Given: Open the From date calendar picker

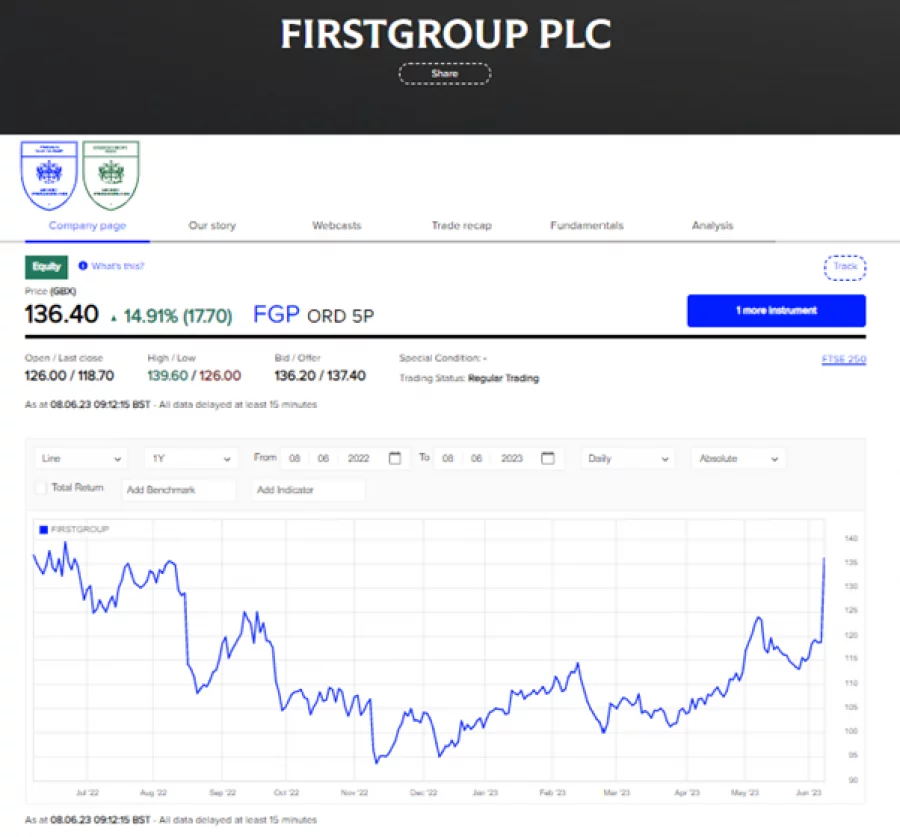Looking at the screenshot, I should pos(395,458).
